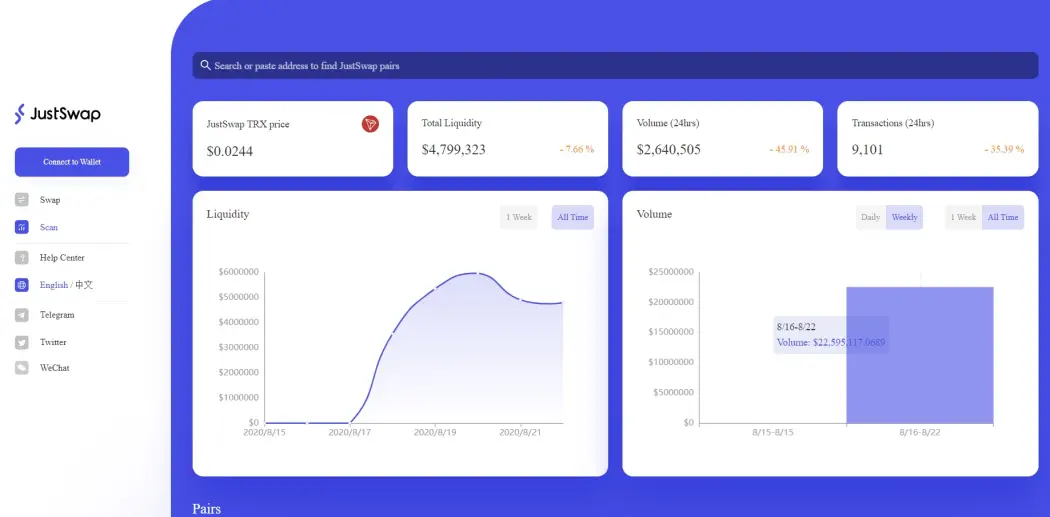This screenshot has width=1050, height=517.
Task: Click the 2020/8/21 axis label
Action: pos(520,433)
